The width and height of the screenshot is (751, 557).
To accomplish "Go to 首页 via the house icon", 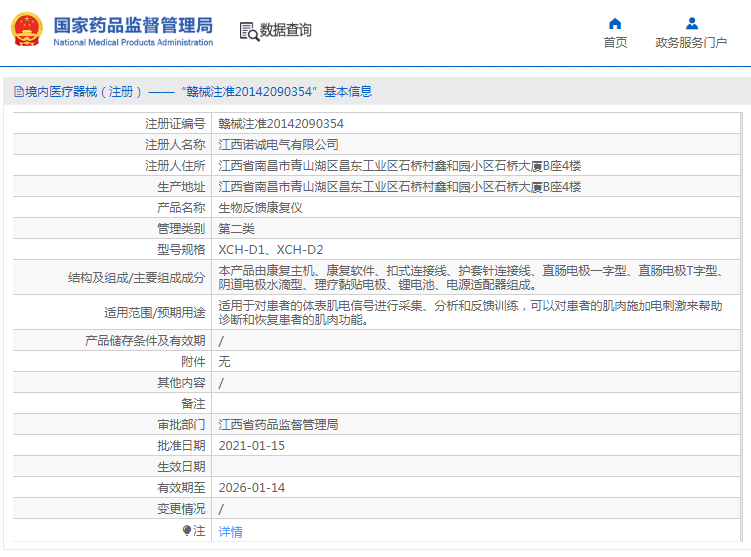I will click(x=615, y=23).
